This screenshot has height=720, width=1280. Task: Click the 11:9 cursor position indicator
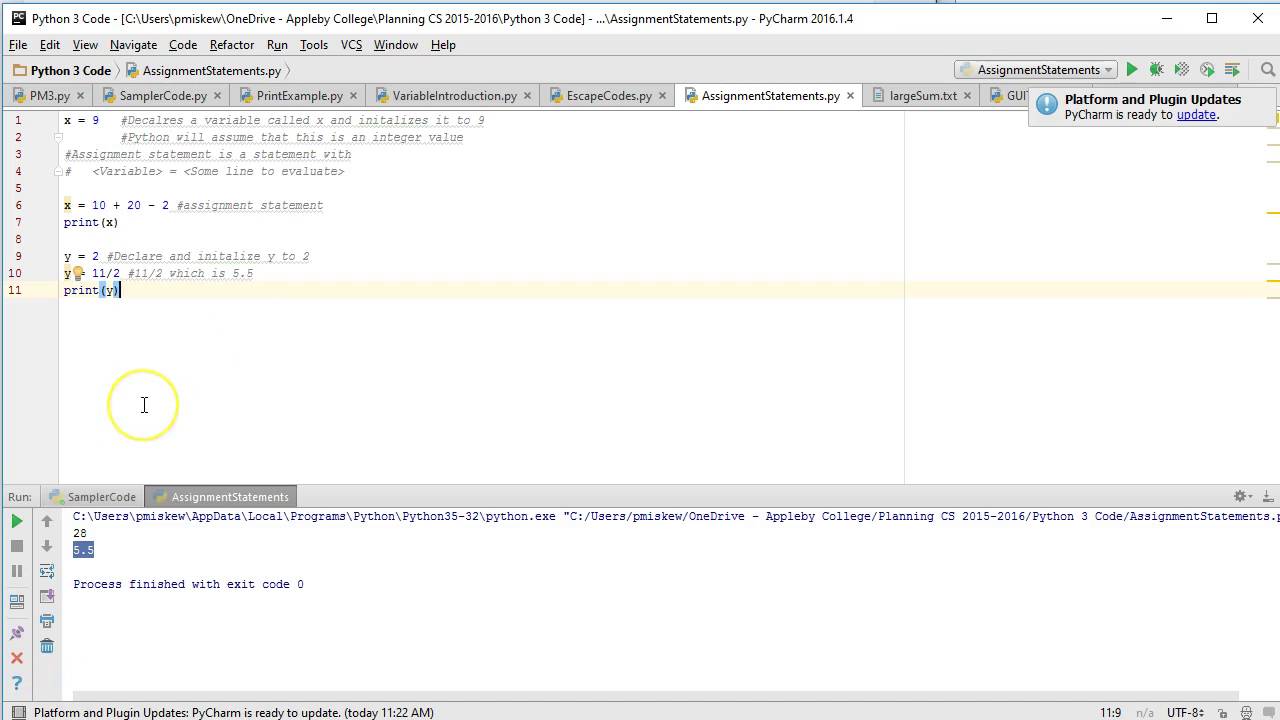point(1111,712)
